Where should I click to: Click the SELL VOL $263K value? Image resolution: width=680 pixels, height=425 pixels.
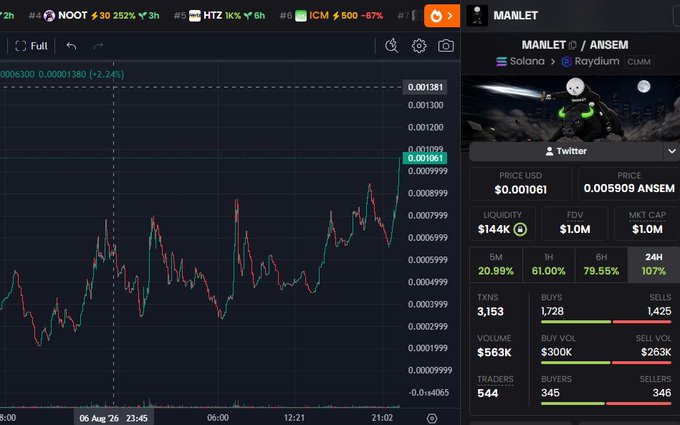click(x=656, y=352)
